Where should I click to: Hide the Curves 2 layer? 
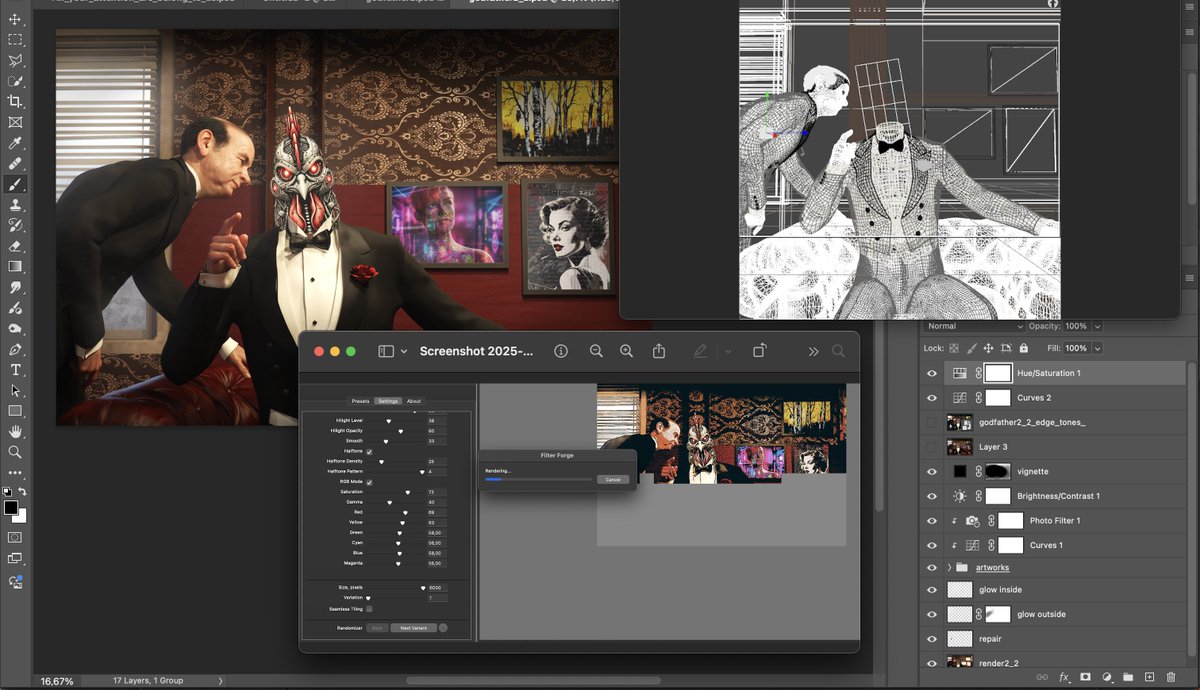932,397
